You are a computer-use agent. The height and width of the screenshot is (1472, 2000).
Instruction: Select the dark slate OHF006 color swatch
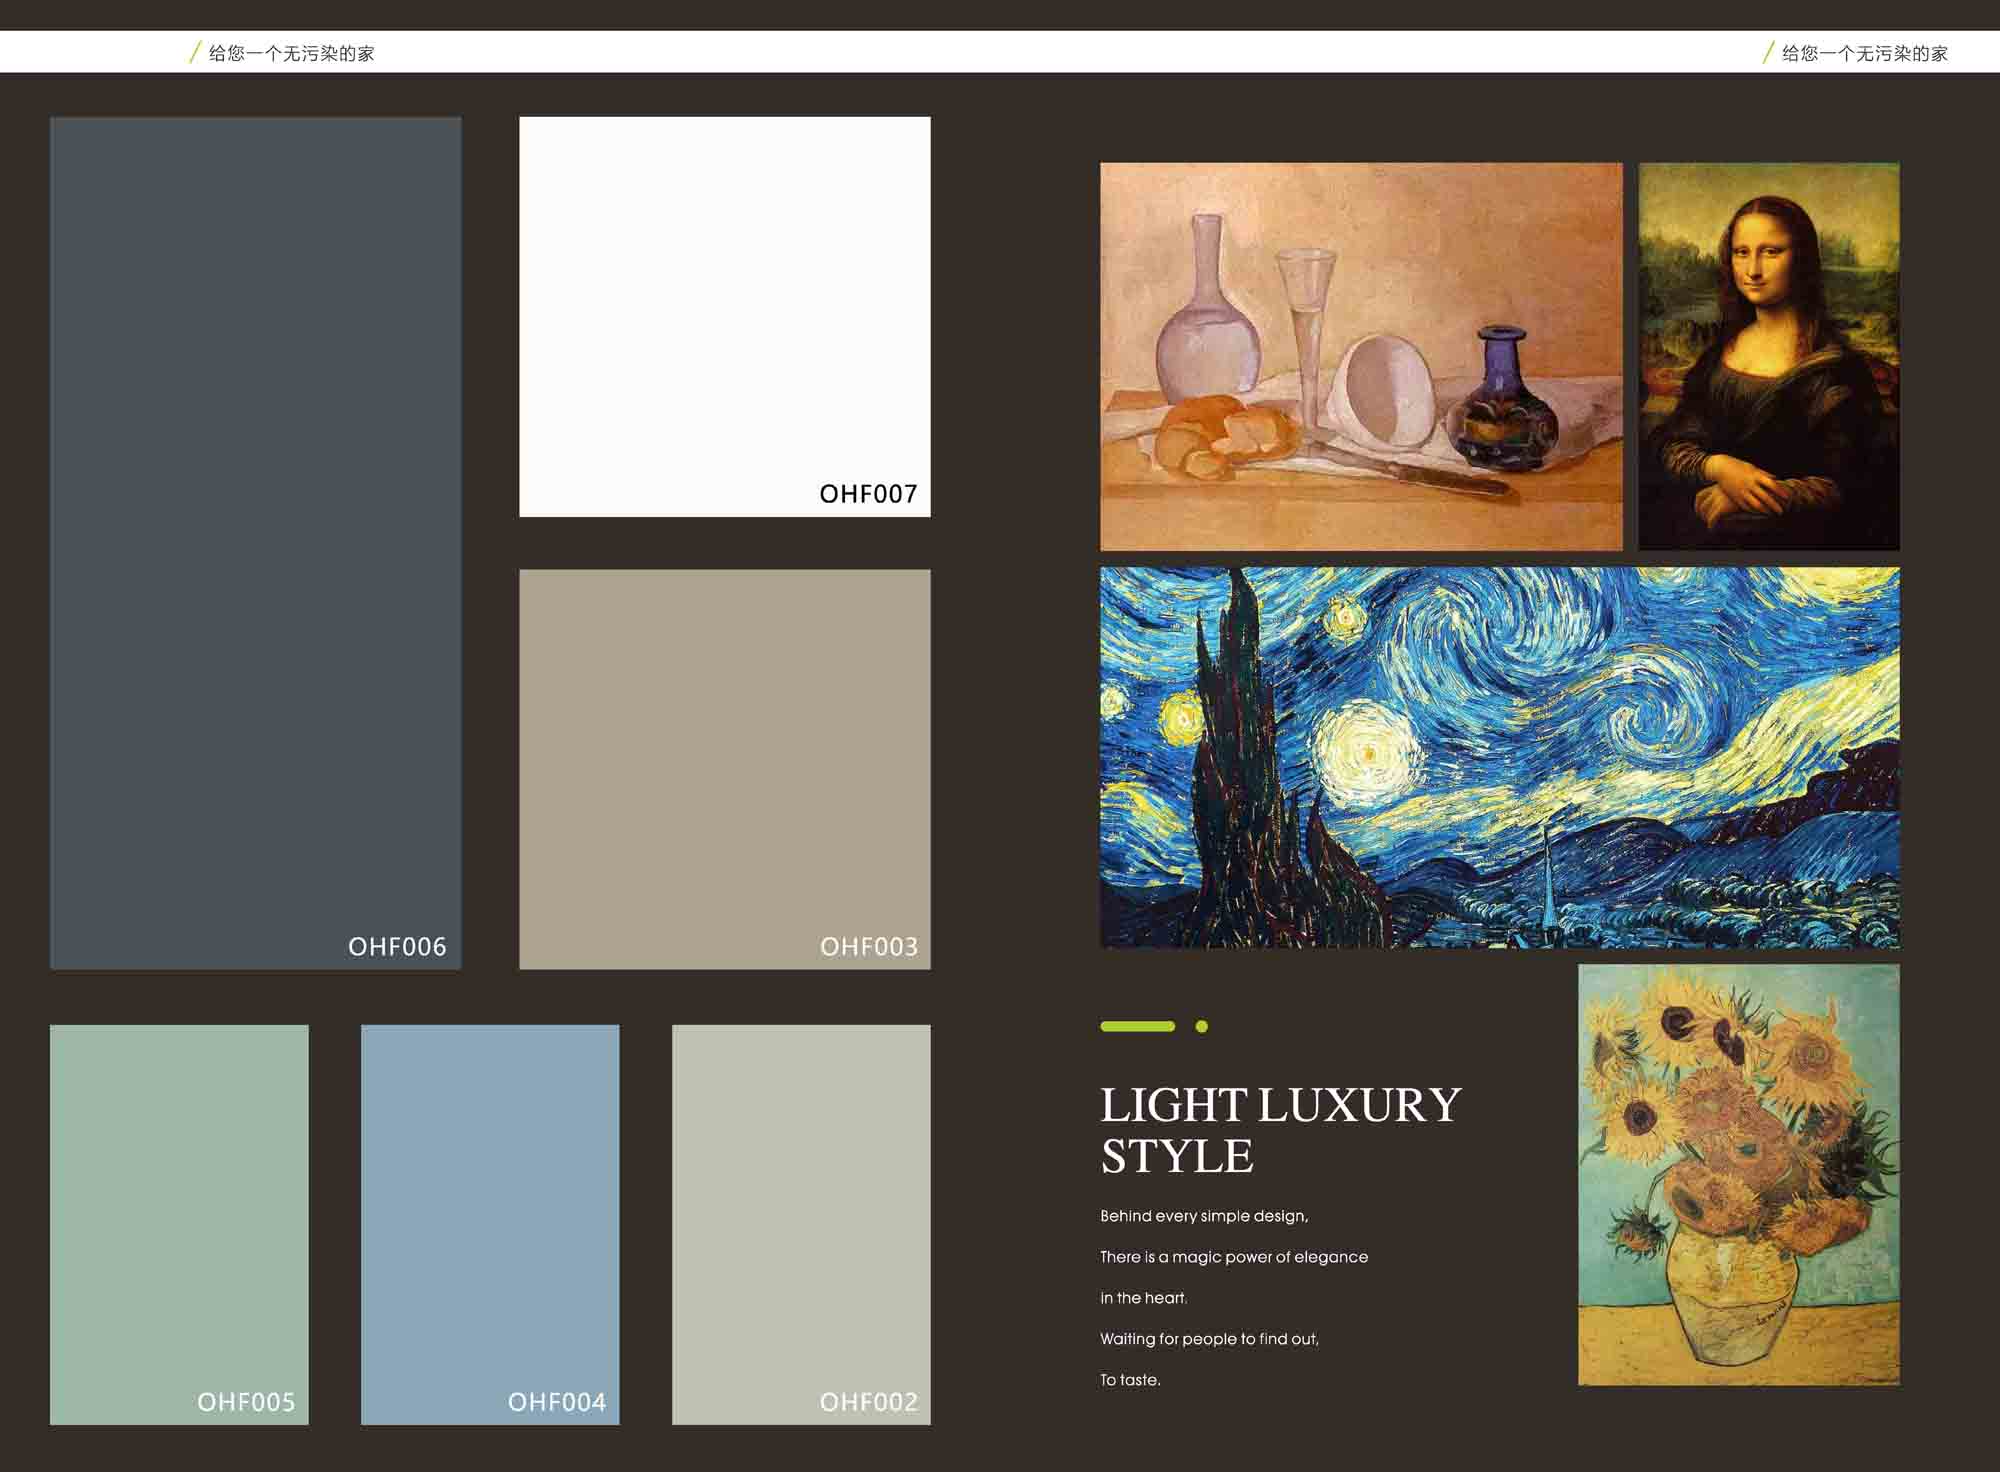(x=255, y=543)
